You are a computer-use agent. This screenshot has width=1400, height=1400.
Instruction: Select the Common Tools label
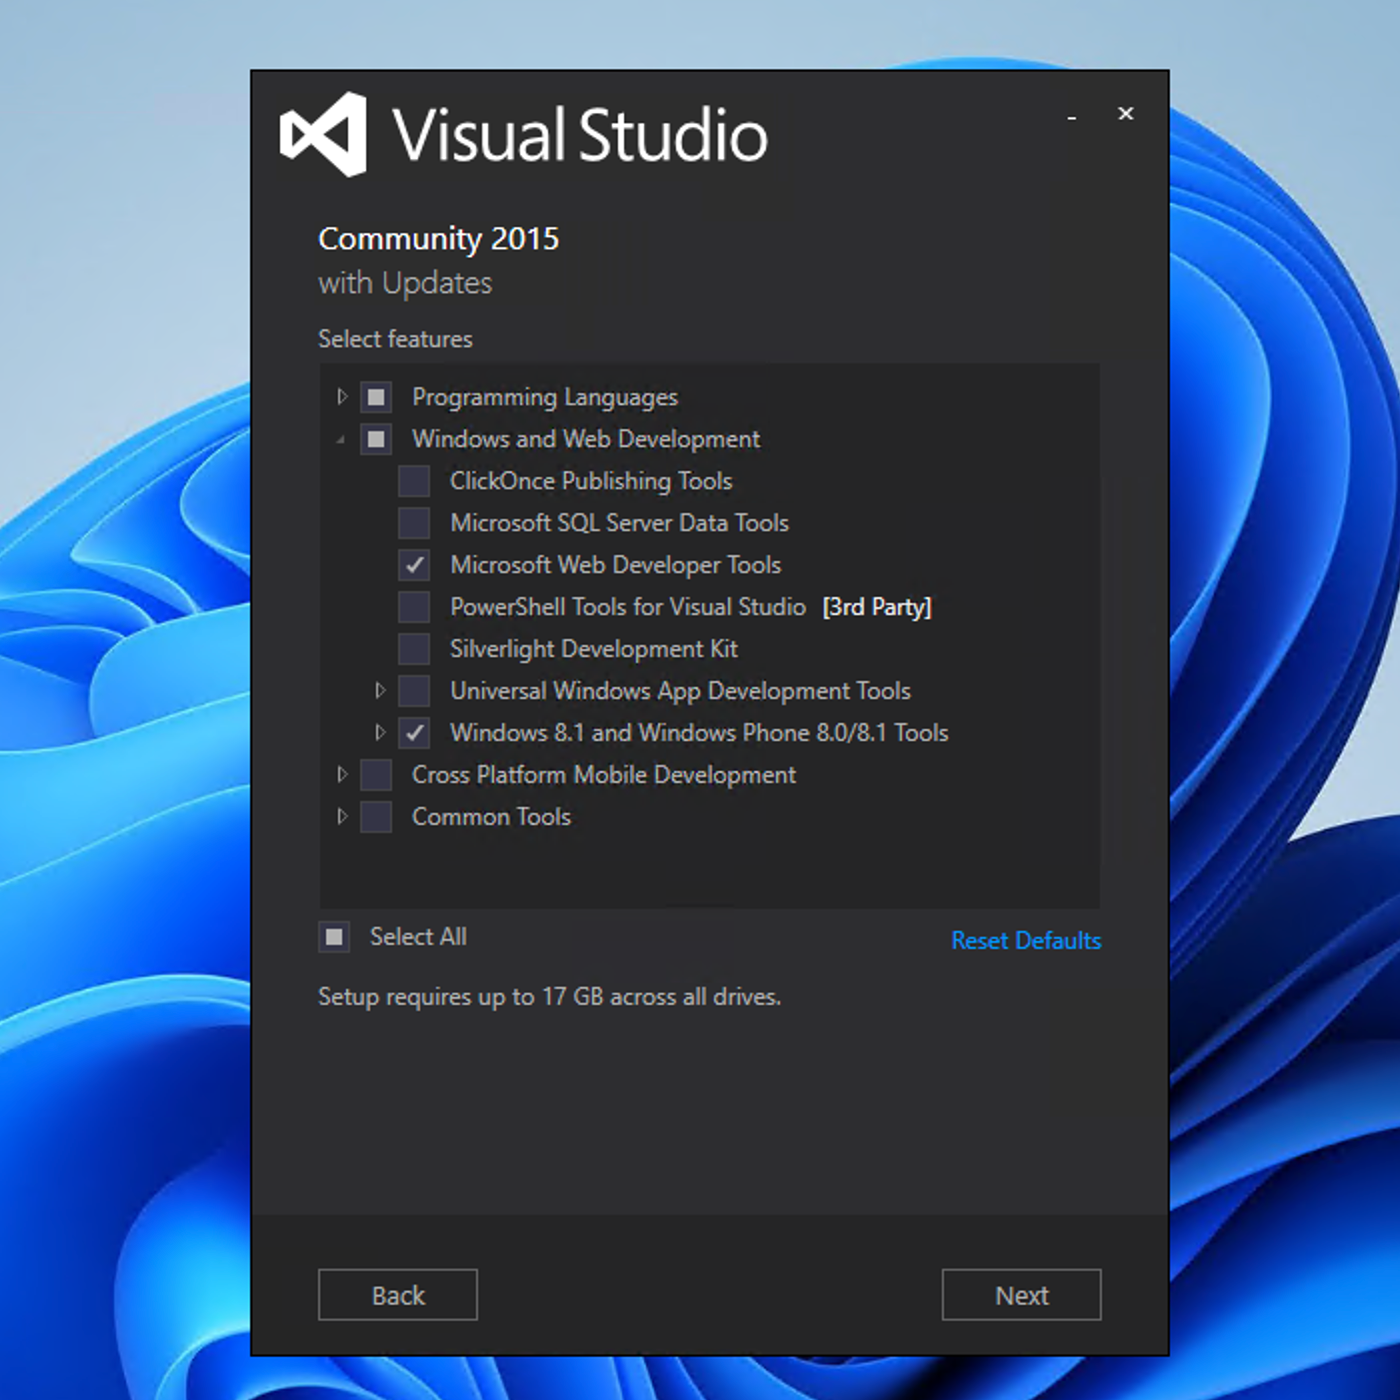491,817
